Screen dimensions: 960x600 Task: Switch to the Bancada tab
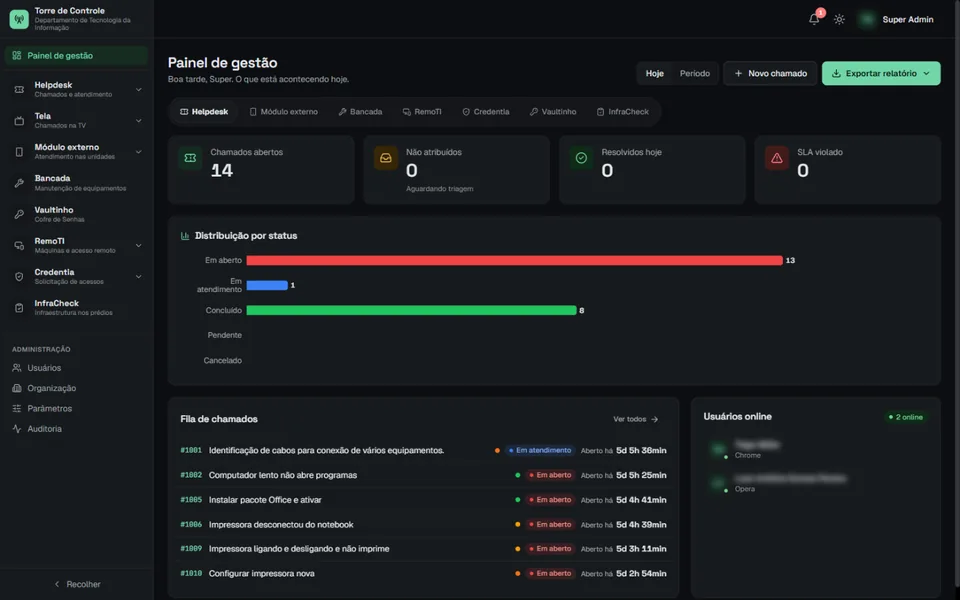[360, 111]
